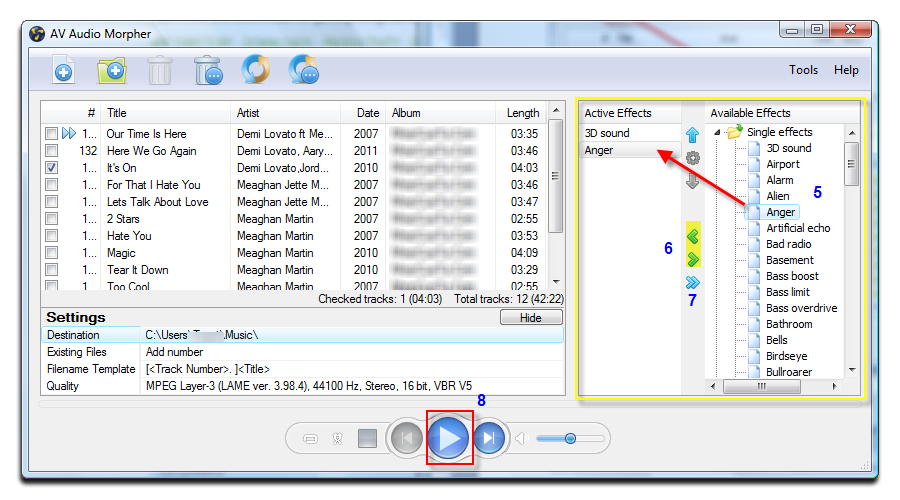Select Bad radio effect

pos(789,244)
